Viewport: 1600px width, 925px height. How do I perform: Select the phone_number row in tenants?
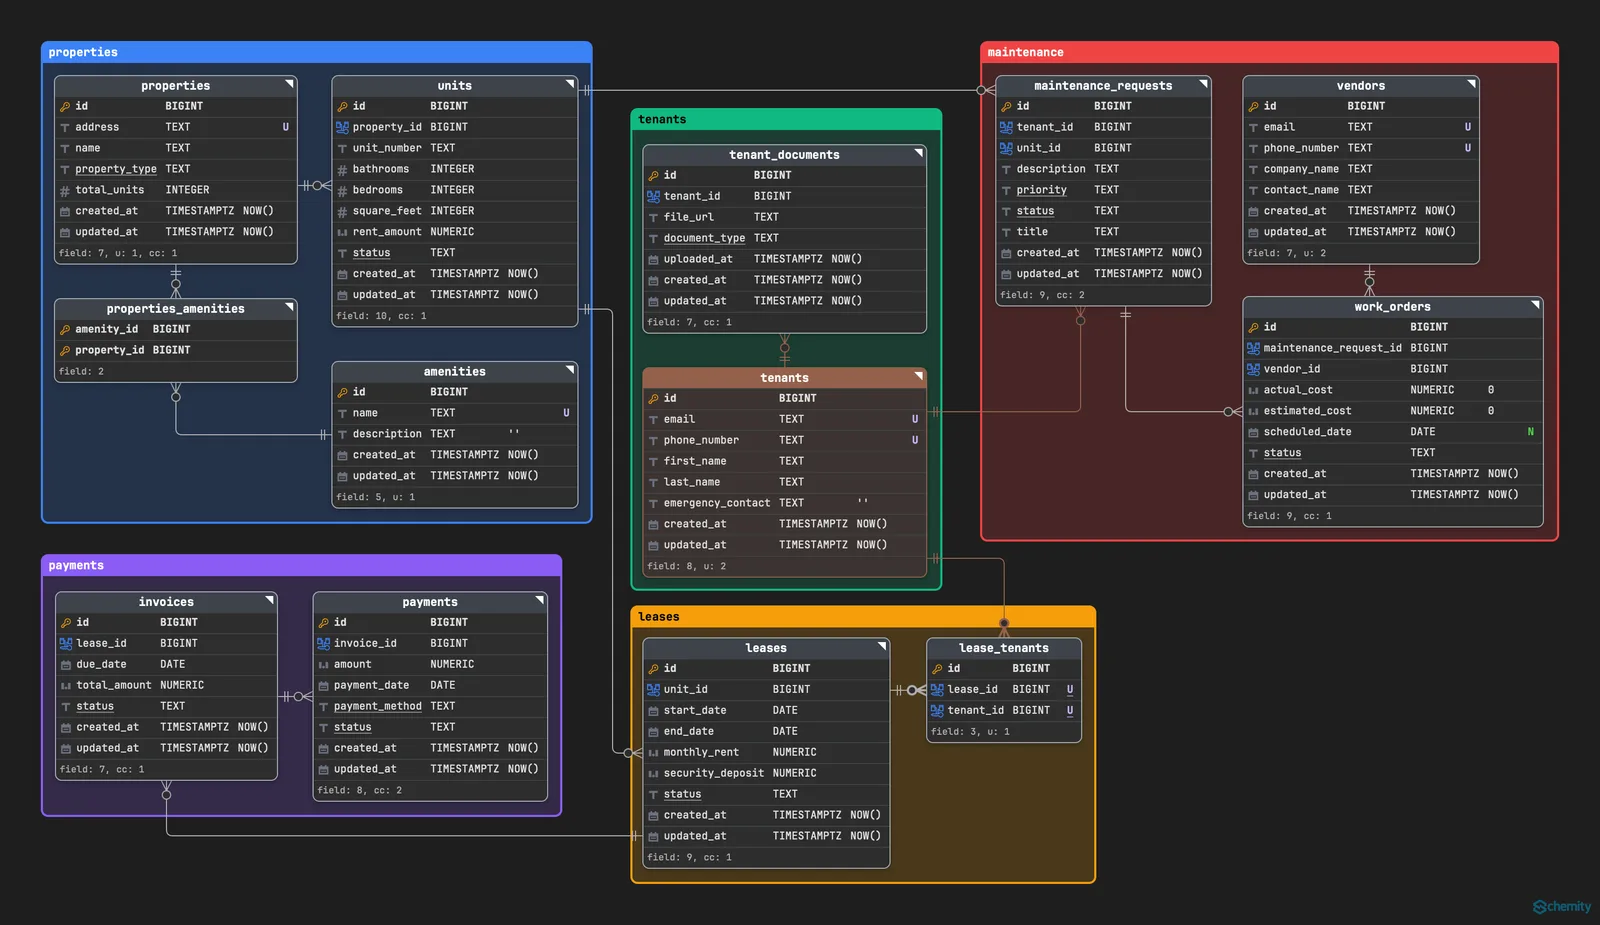click(x=784, y=440)
